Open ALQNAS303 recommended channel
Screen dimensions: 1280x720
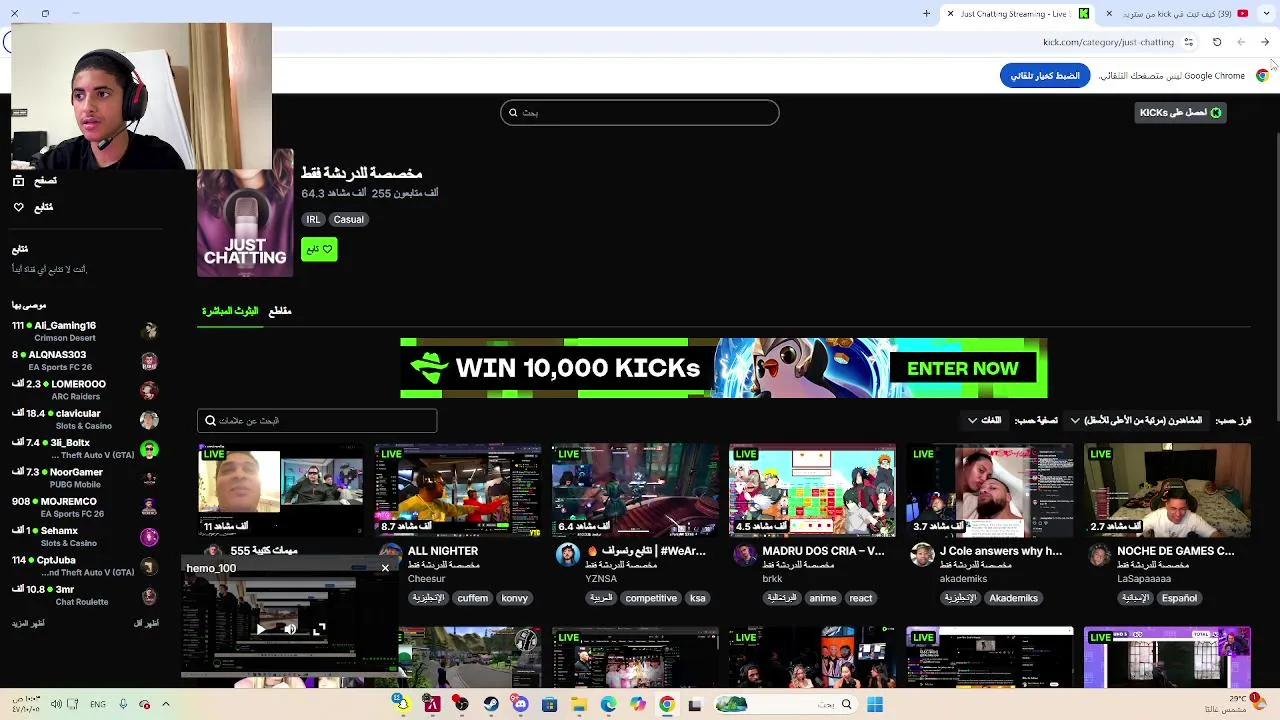click(85, 361)
